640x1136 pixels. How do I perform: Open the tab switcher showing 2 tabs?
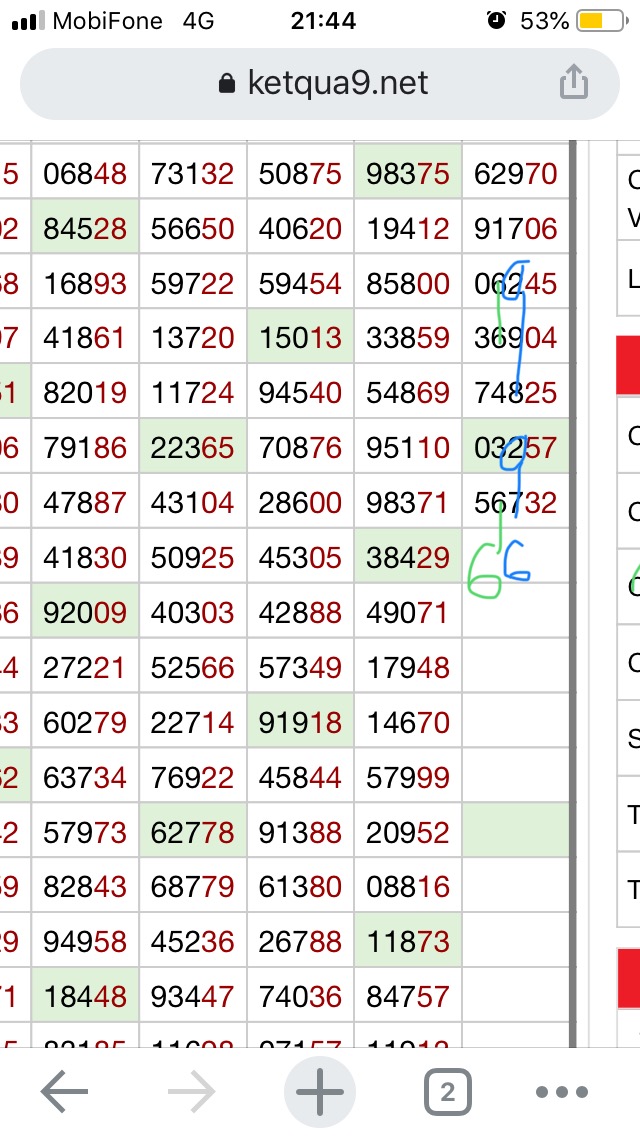click(x=447, y=1093)
